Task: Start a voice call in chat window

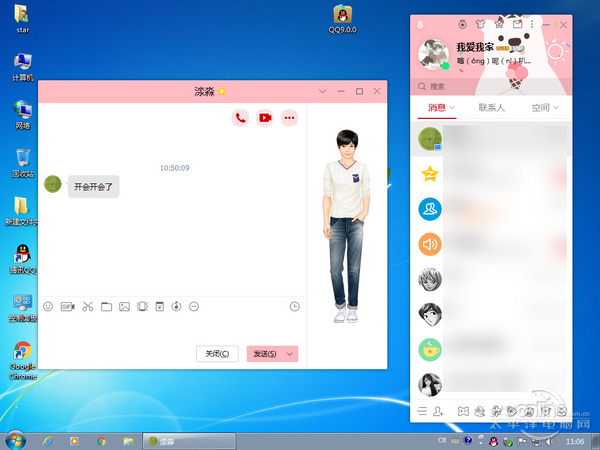Action: (x=240, y=118)
